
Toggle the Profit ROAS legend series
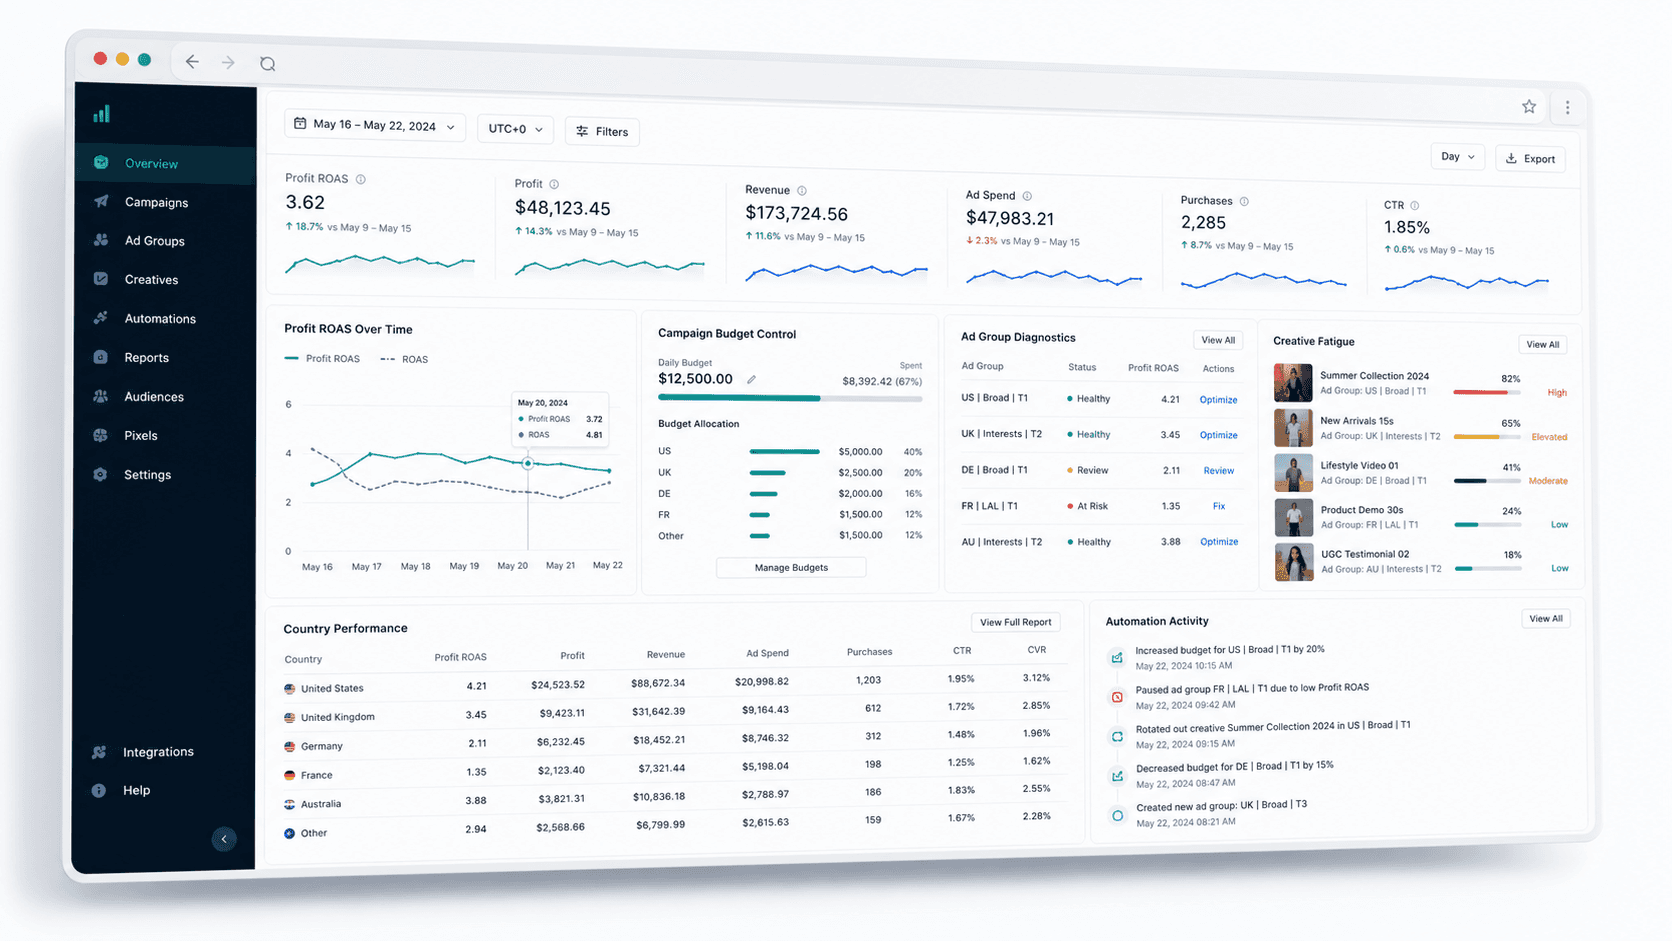322,358
